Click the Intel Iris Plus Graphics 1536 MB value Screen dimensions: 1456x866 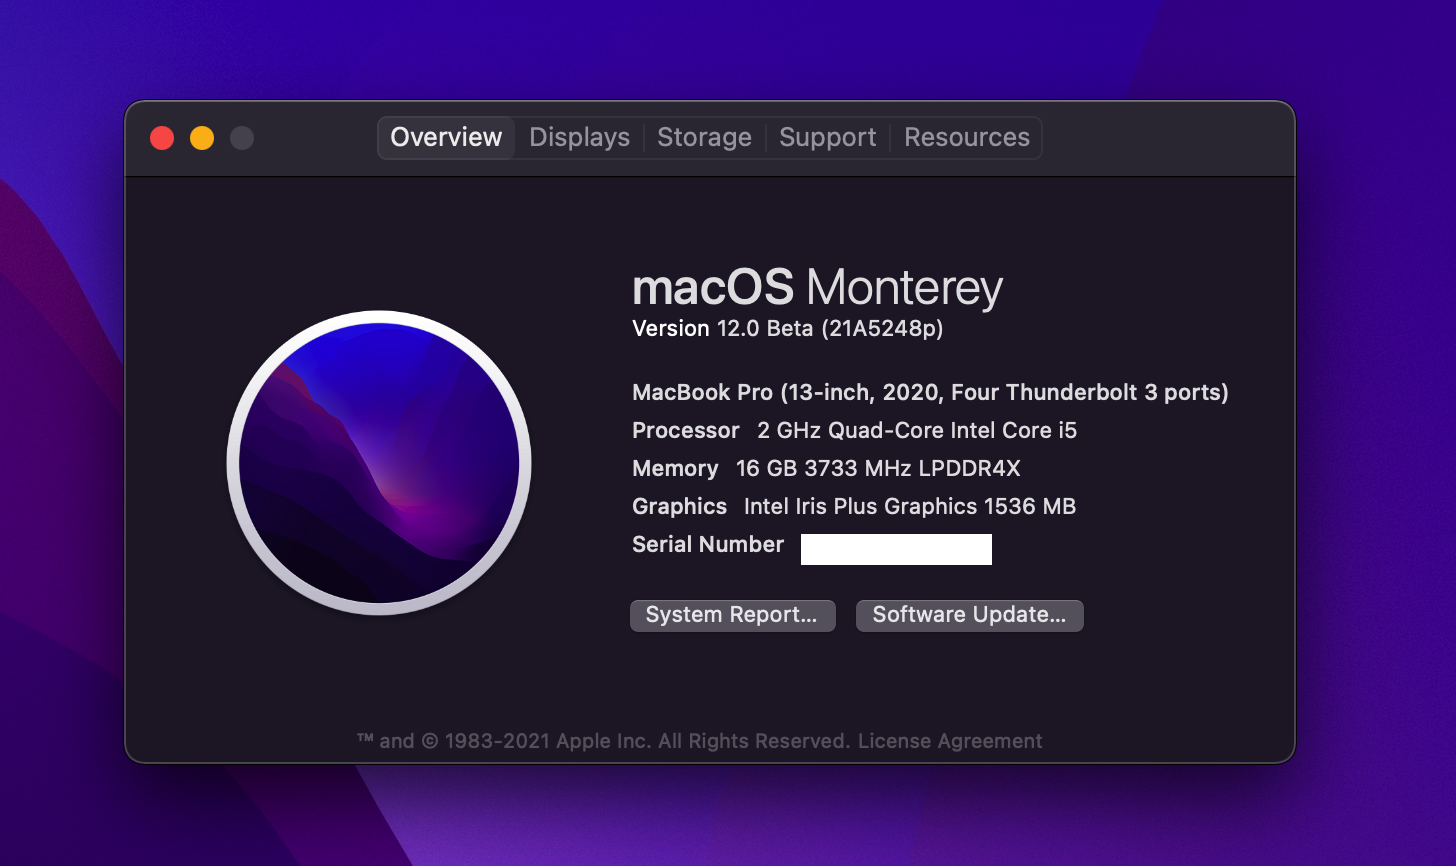910,506
